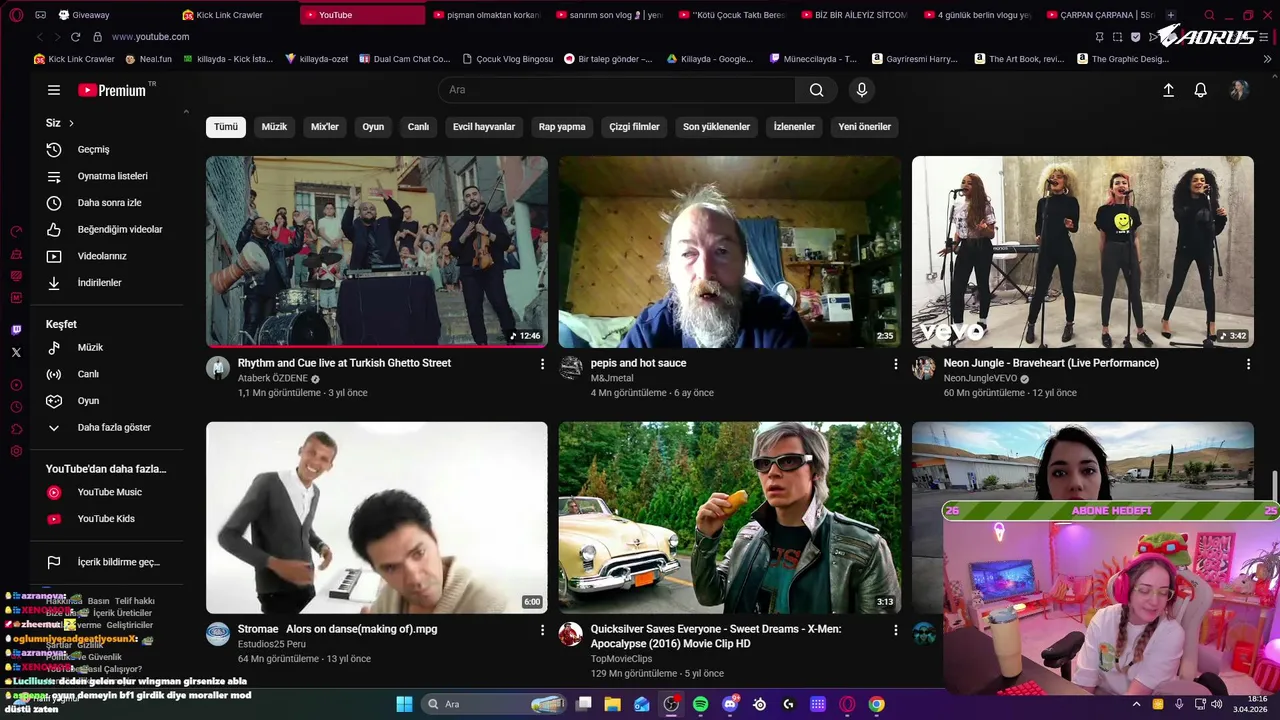
Task: Select the Müzik filter chip
Action: click(x=274, y=127)
